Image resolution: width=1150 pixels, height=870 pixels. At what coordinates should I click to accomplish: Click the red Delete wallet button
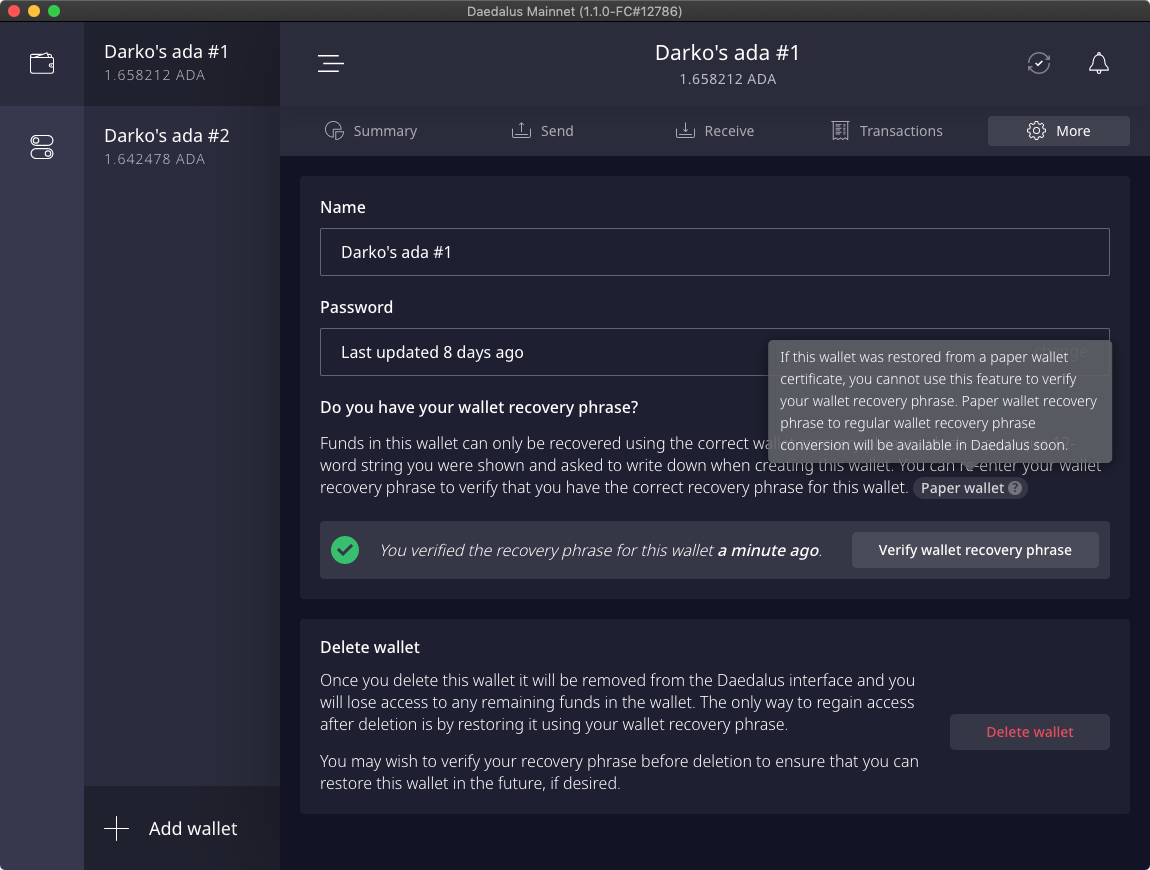[x=1029, y=732]
